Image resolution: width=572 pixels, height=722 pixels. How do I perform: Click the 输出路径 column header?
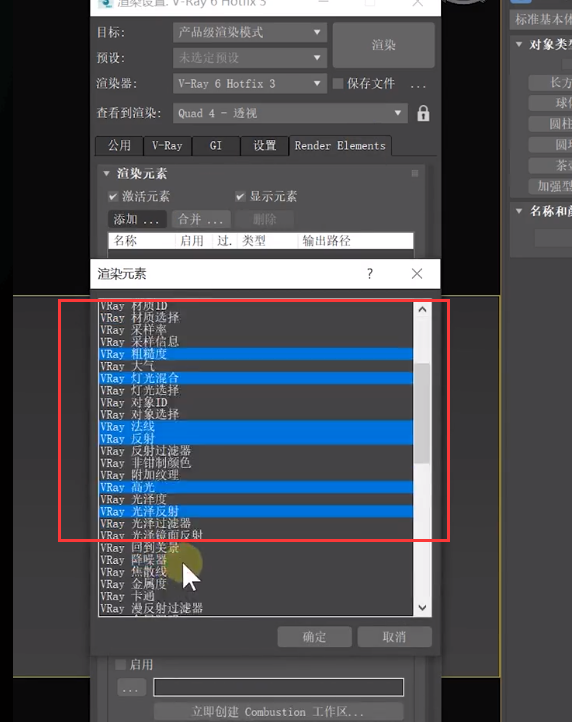click(356, 241)
